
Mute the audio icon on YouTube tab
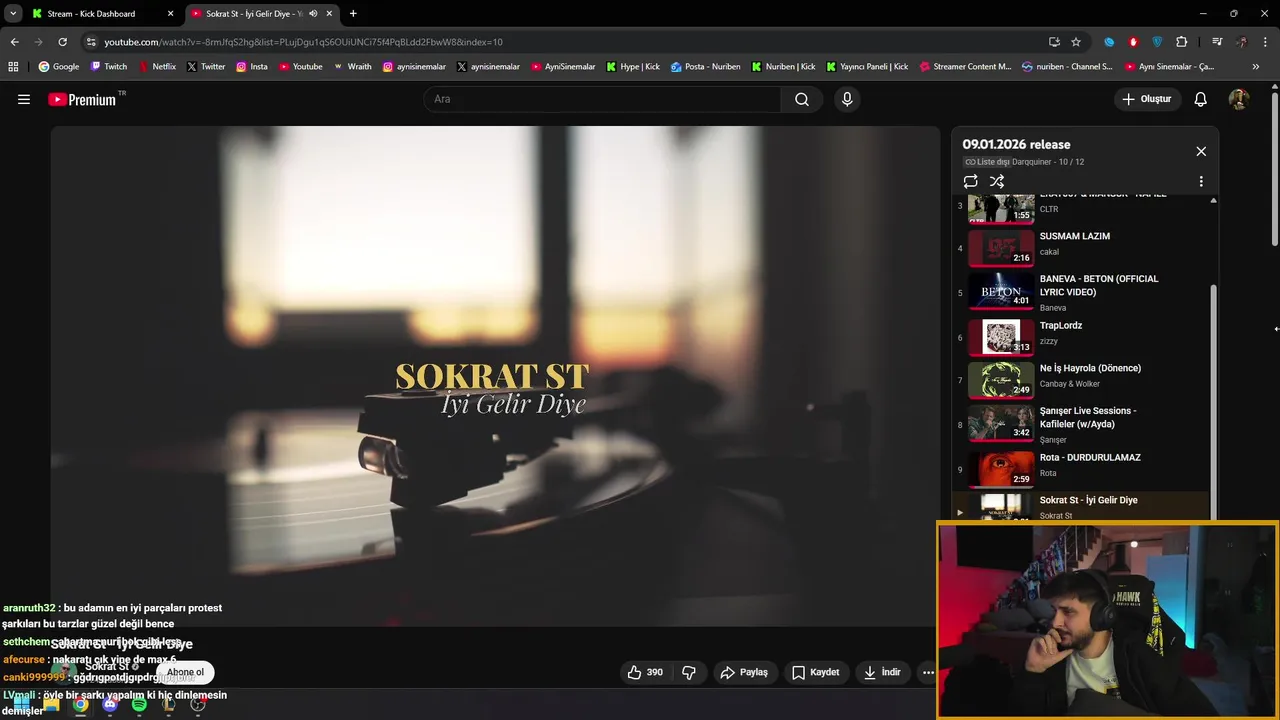[x=313, y=14]
